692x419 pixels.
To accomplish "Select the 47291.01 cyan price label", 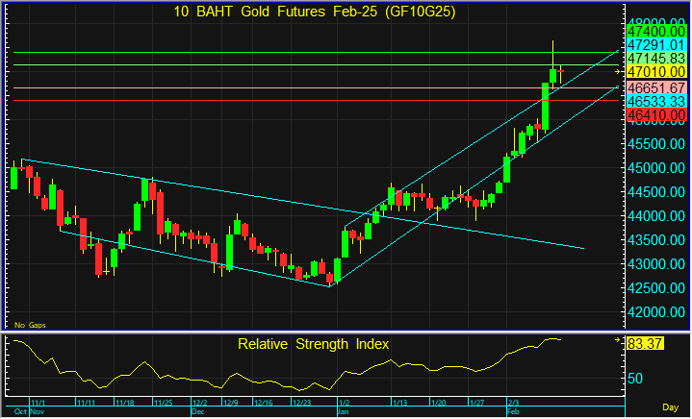I will (655, 46).
